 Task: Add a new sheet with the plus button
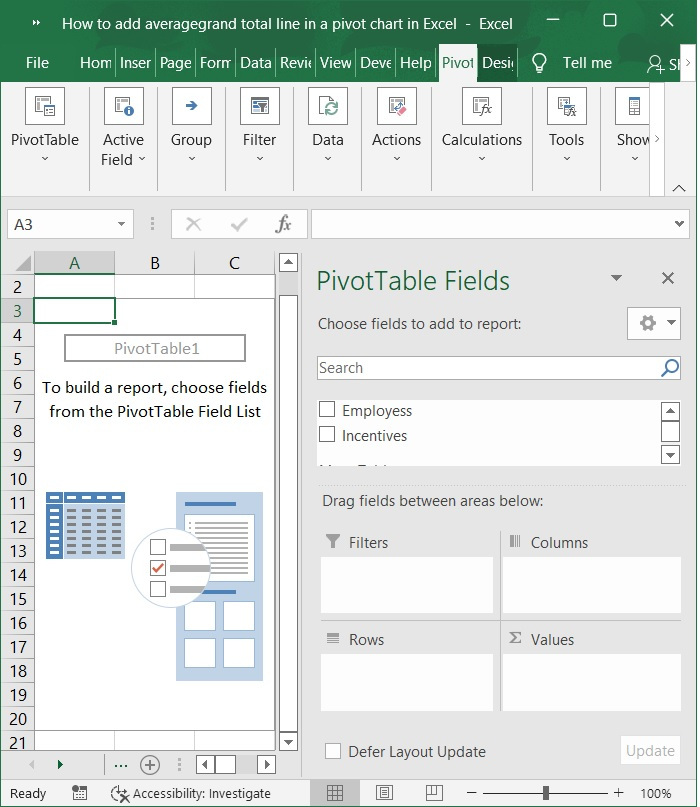tap(150, 765)
